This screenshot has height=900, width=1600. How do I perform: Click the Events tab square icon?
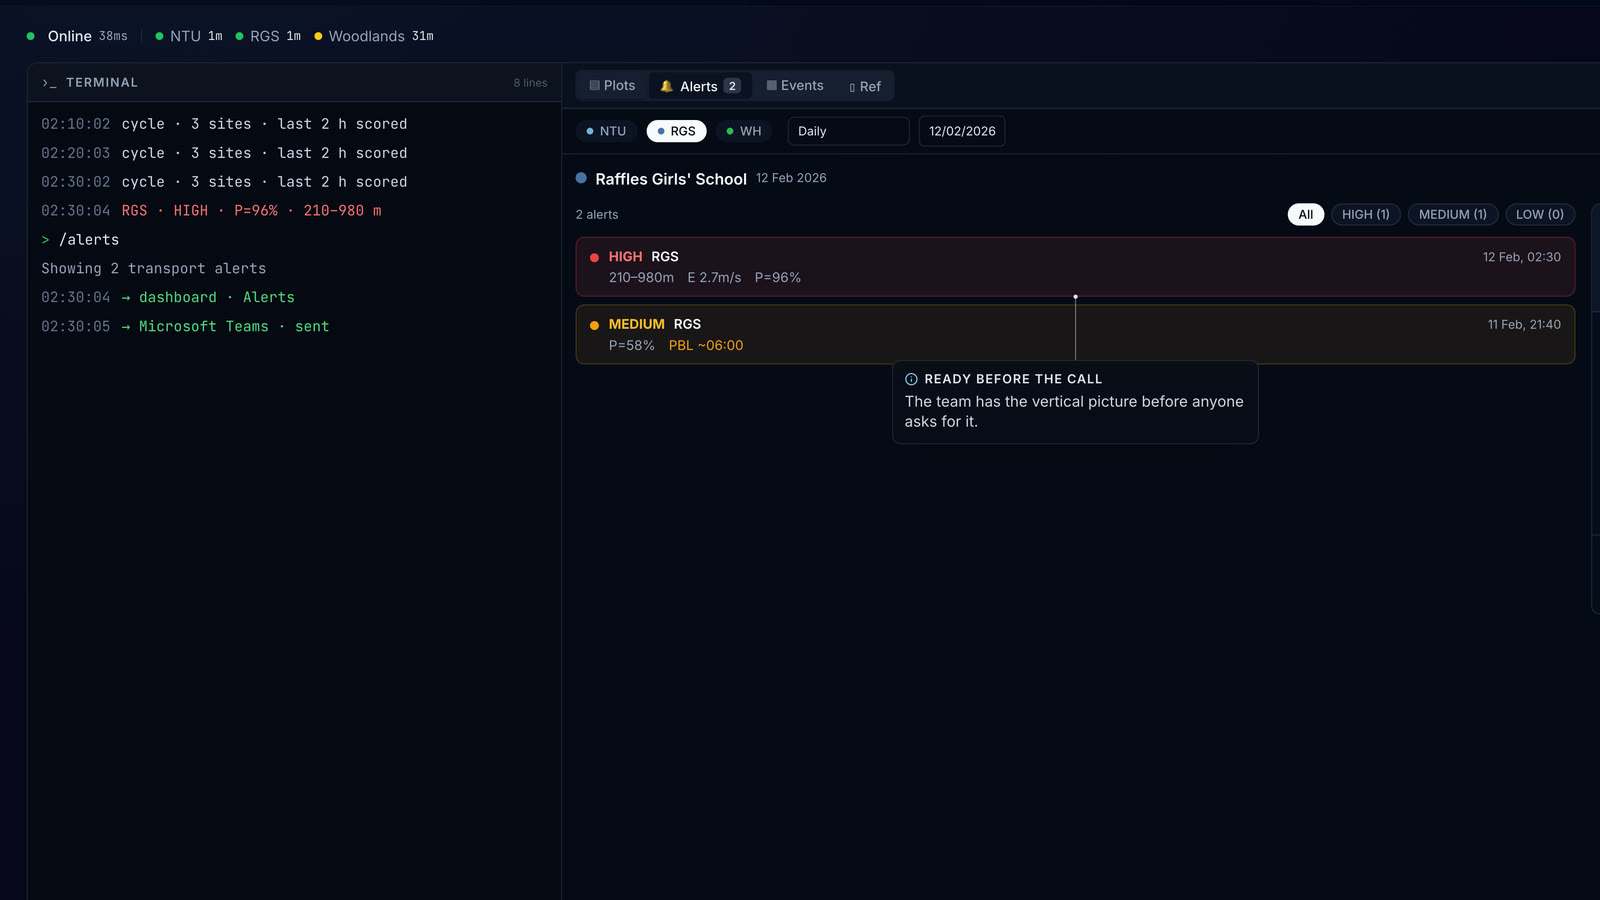(772, 86)
